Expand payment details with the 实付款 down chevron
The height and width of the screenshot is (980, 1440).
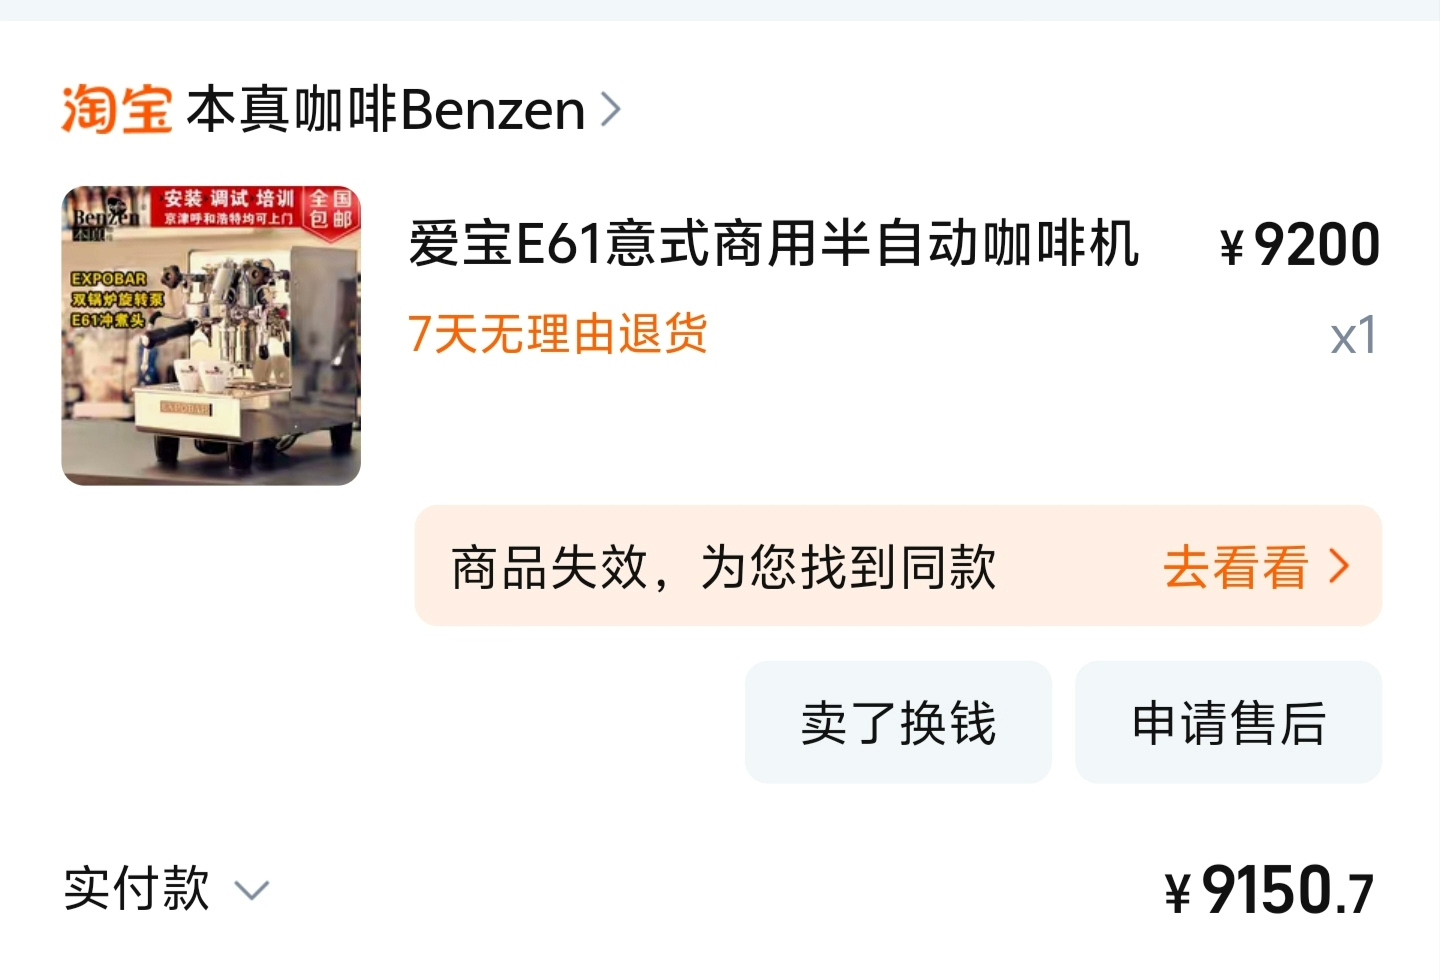252,891
